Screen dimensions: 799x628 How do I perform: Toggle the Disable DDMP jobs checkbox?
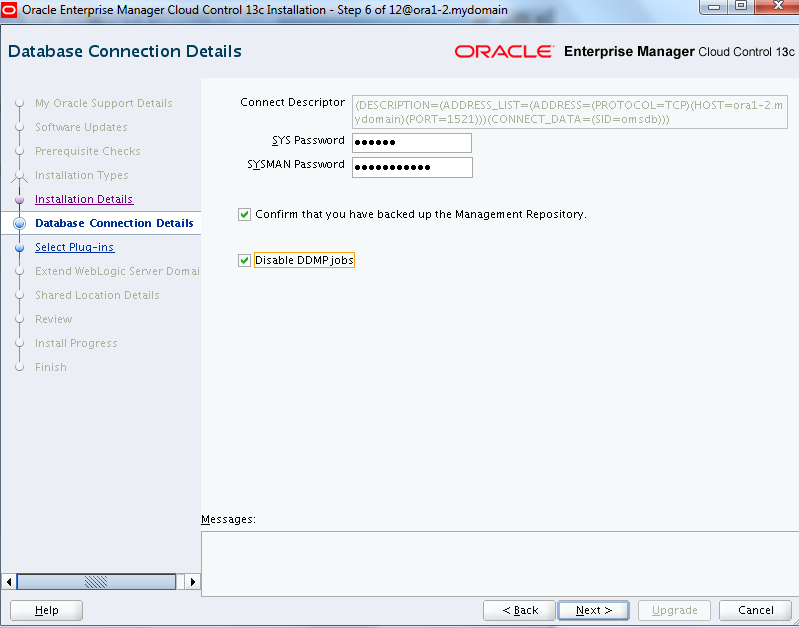click(245, 261)
